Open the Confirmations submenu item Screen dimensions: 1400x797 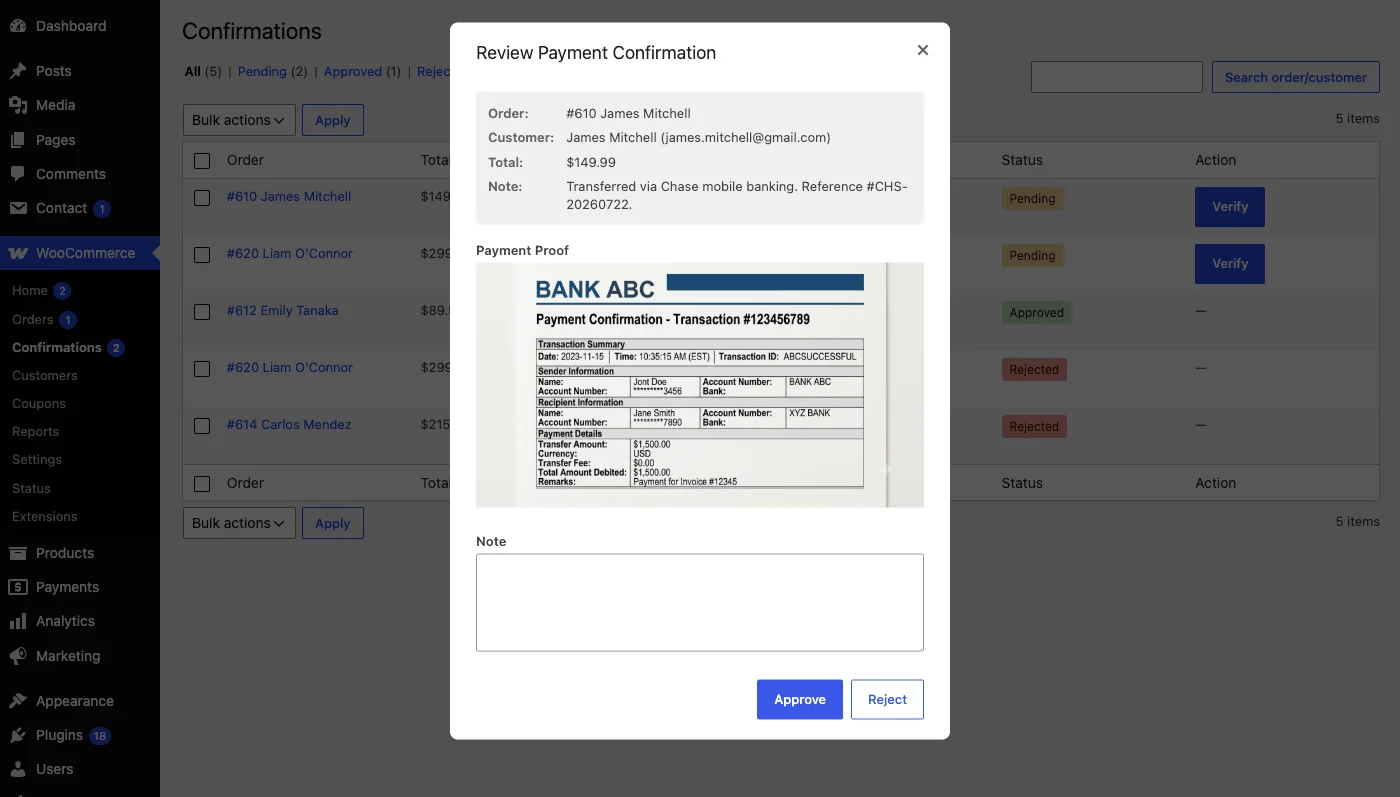(57, 348)
